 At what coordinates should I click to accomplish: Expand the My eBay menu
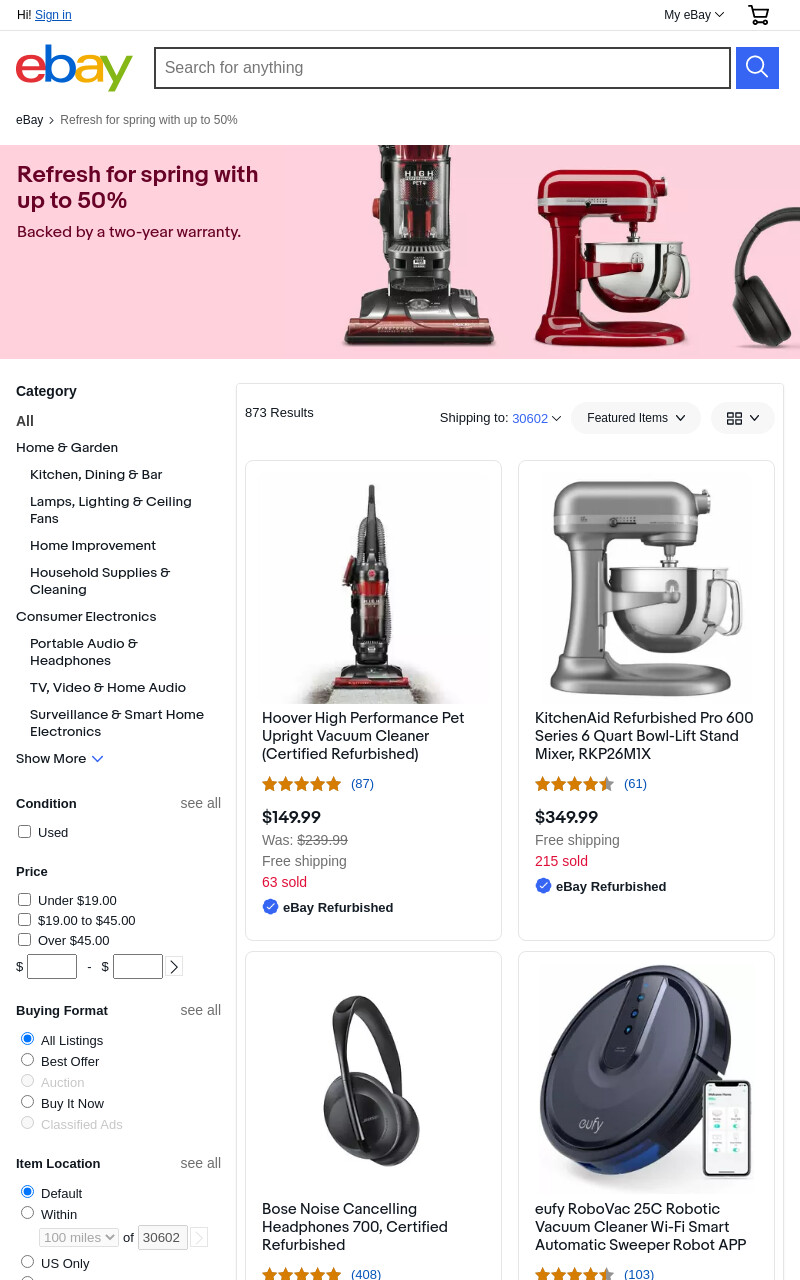[694, 15]
